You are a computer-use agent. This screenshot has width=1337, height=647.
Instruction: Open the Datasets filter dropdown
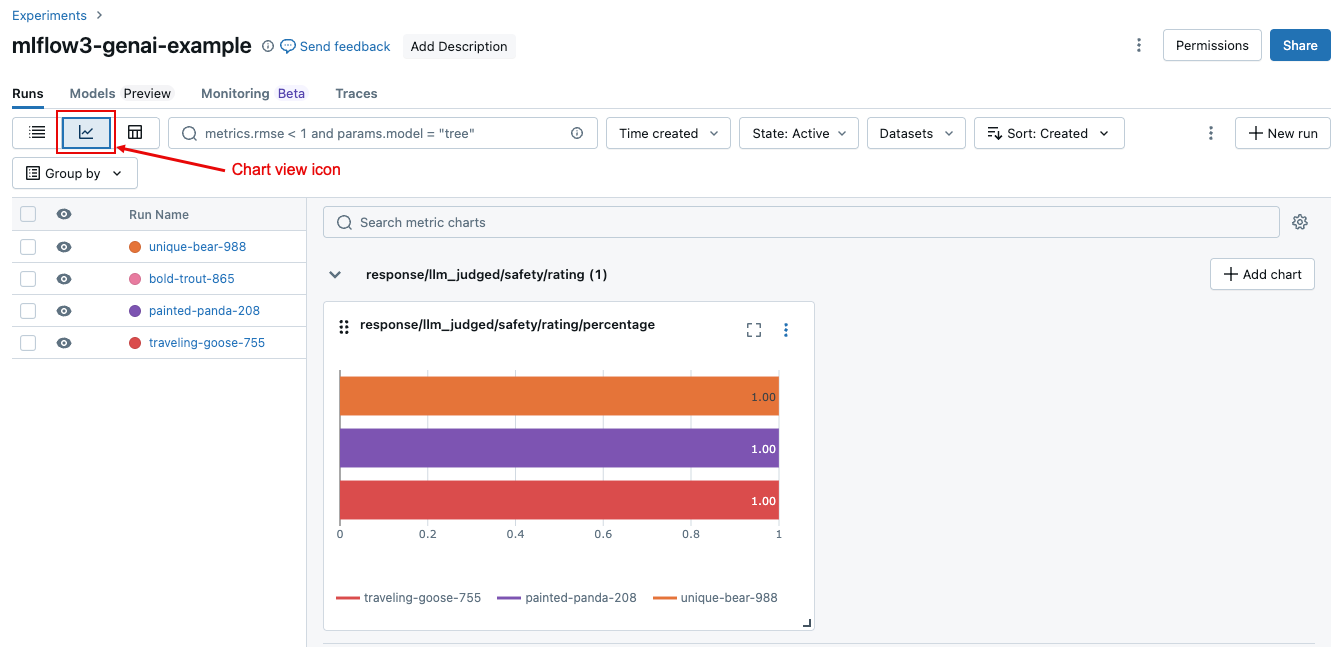(x=915, y=132)
